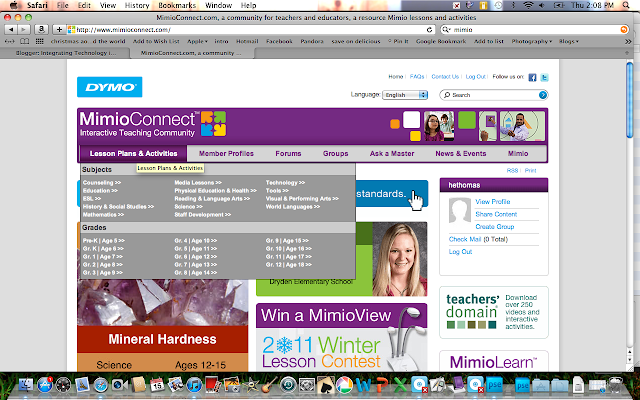Click the Technology subject link
Screen dimensions: 640x400
click(285, 182)
